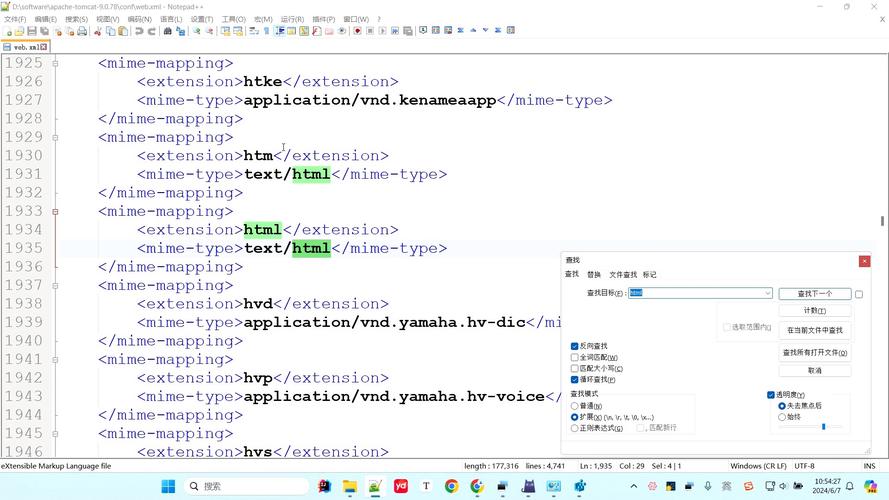Tick the small checkbox beside 查找下一个
The width and height of the screenshot is (889, 500).
tap(859, 294)
